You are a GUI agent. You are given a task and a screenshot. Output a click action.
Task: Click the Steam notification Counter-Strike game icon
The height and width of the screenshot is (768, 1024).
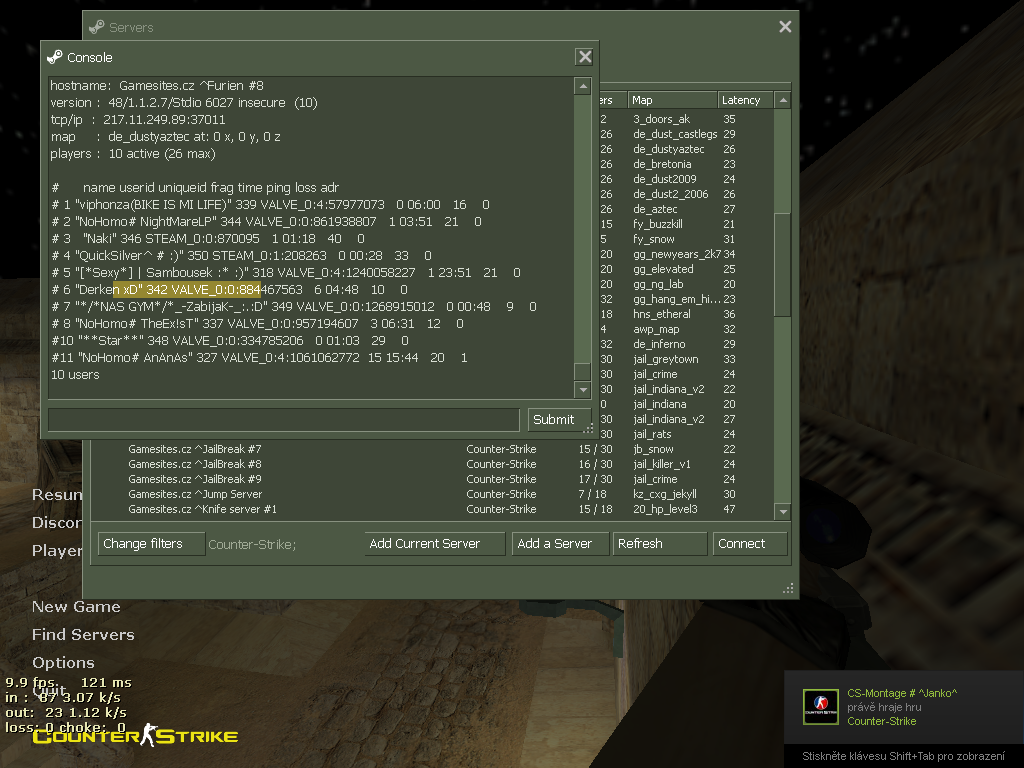pyautogui.click(x=821, y=707)
